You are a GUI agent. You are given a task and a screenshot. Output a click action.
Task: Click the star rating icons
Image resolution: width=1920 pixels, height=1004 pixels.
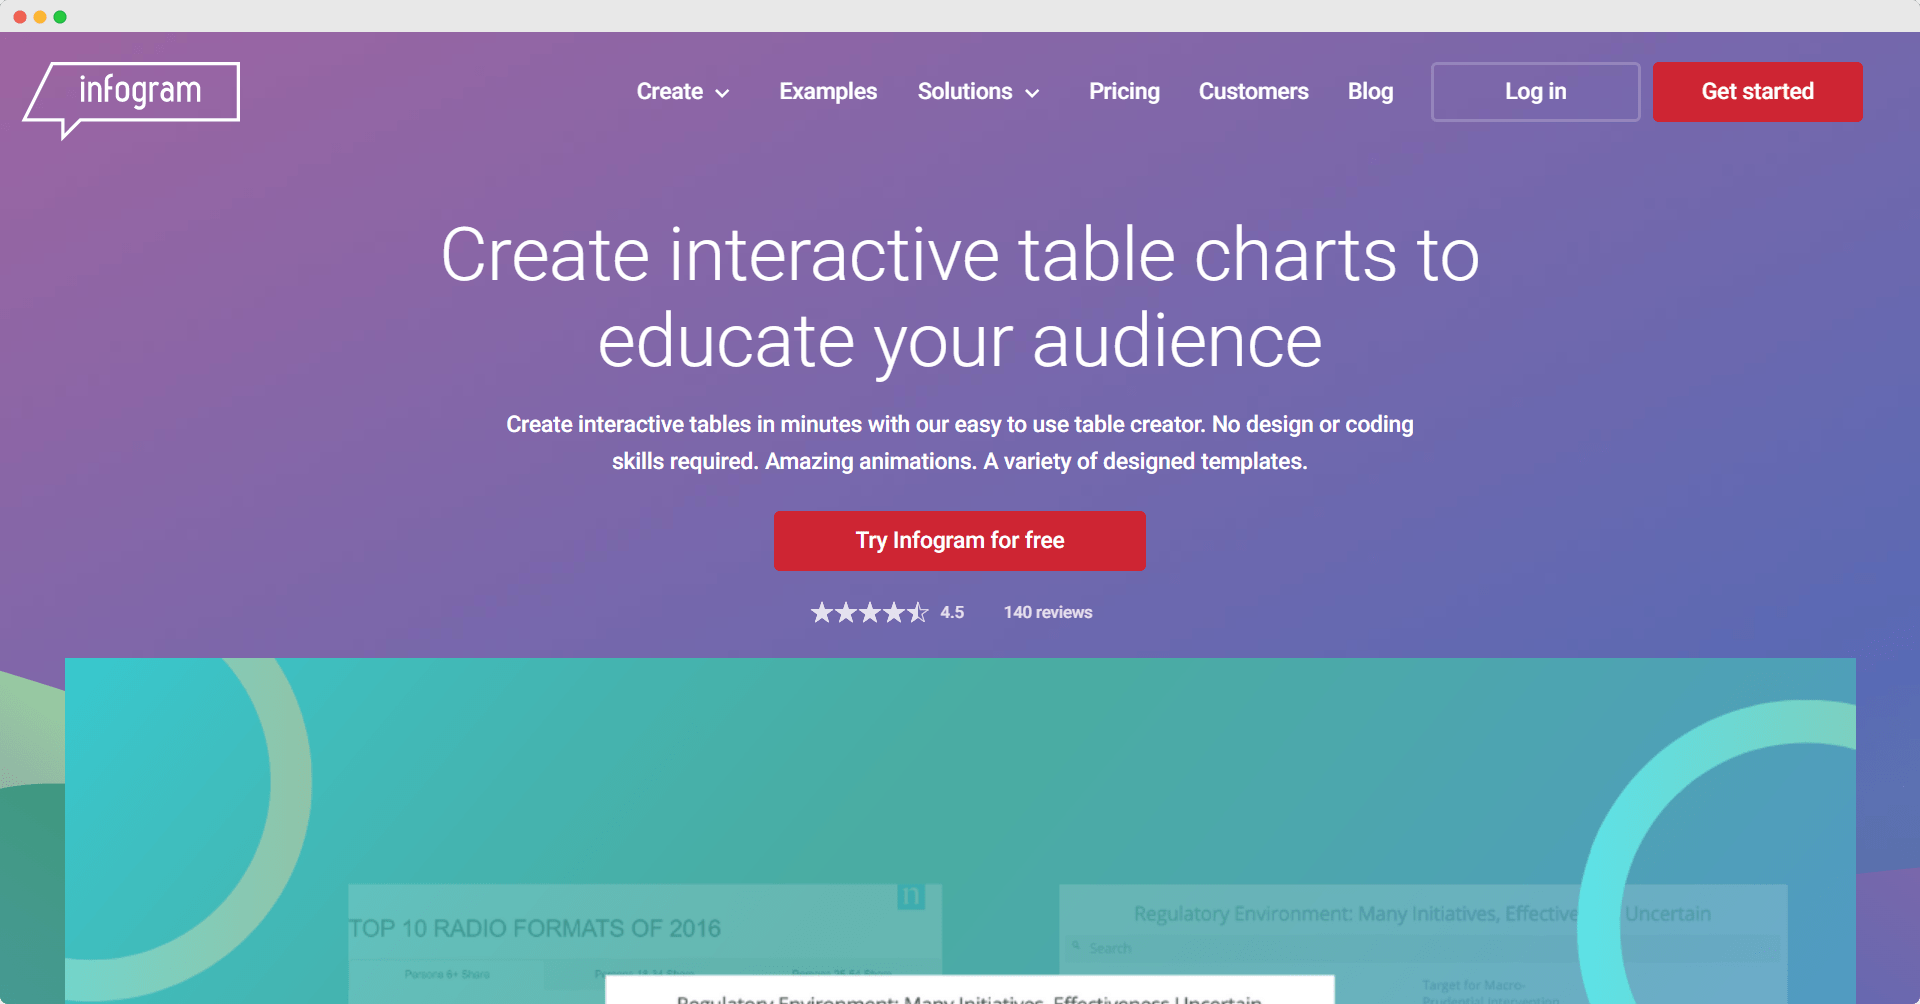(x=869, y=612)
